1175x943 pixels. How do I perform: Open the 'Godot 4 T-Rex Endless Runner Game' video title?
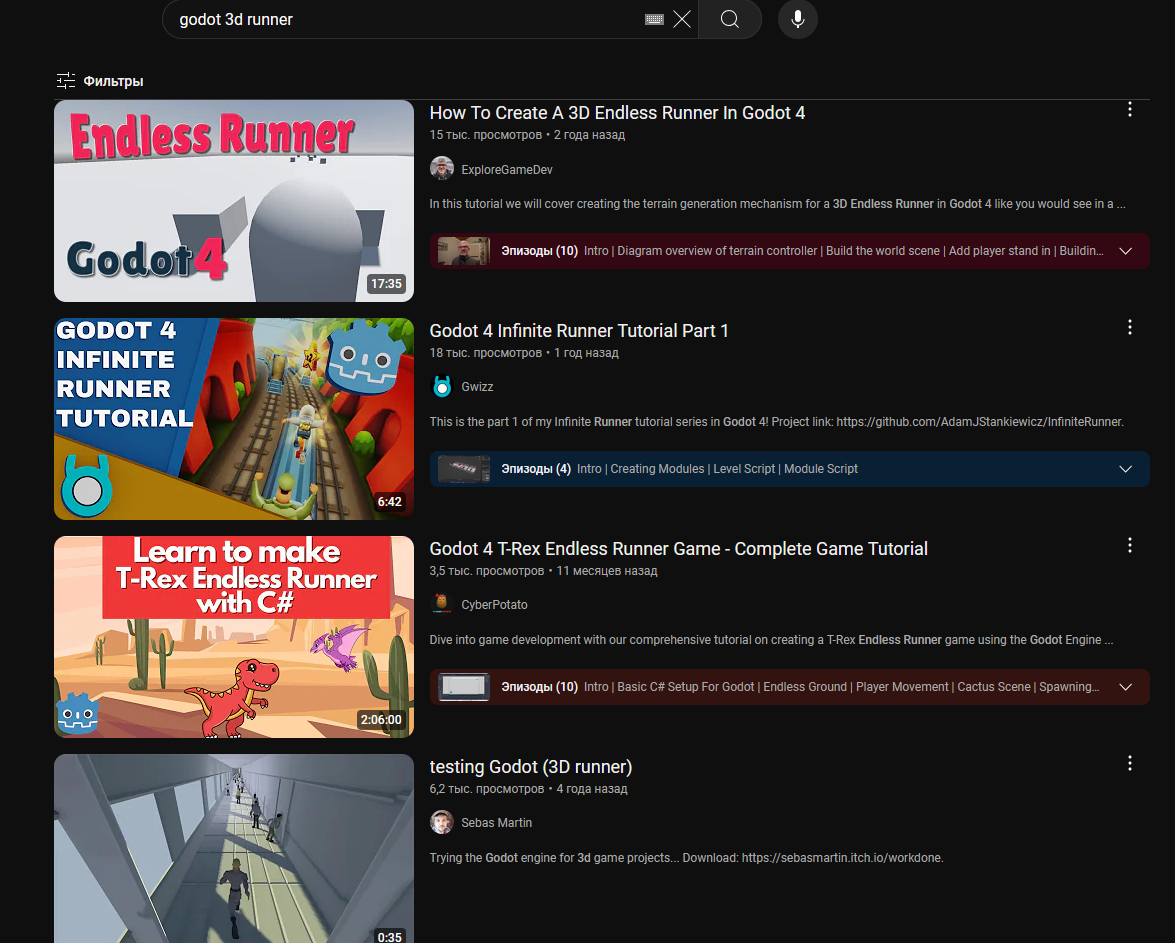(678, 549)
